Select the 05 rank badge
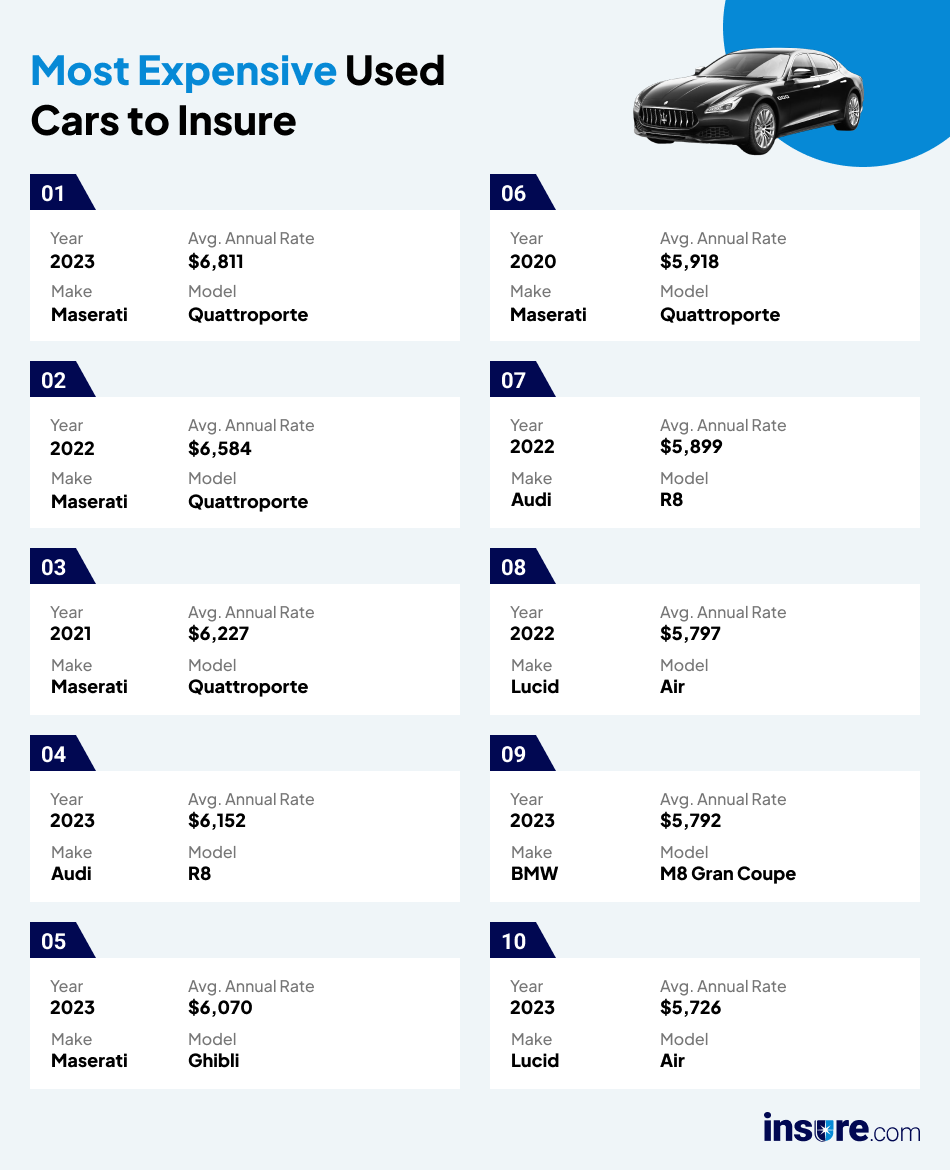Viewport: 950px width, 1170px height. pos(55,941)
